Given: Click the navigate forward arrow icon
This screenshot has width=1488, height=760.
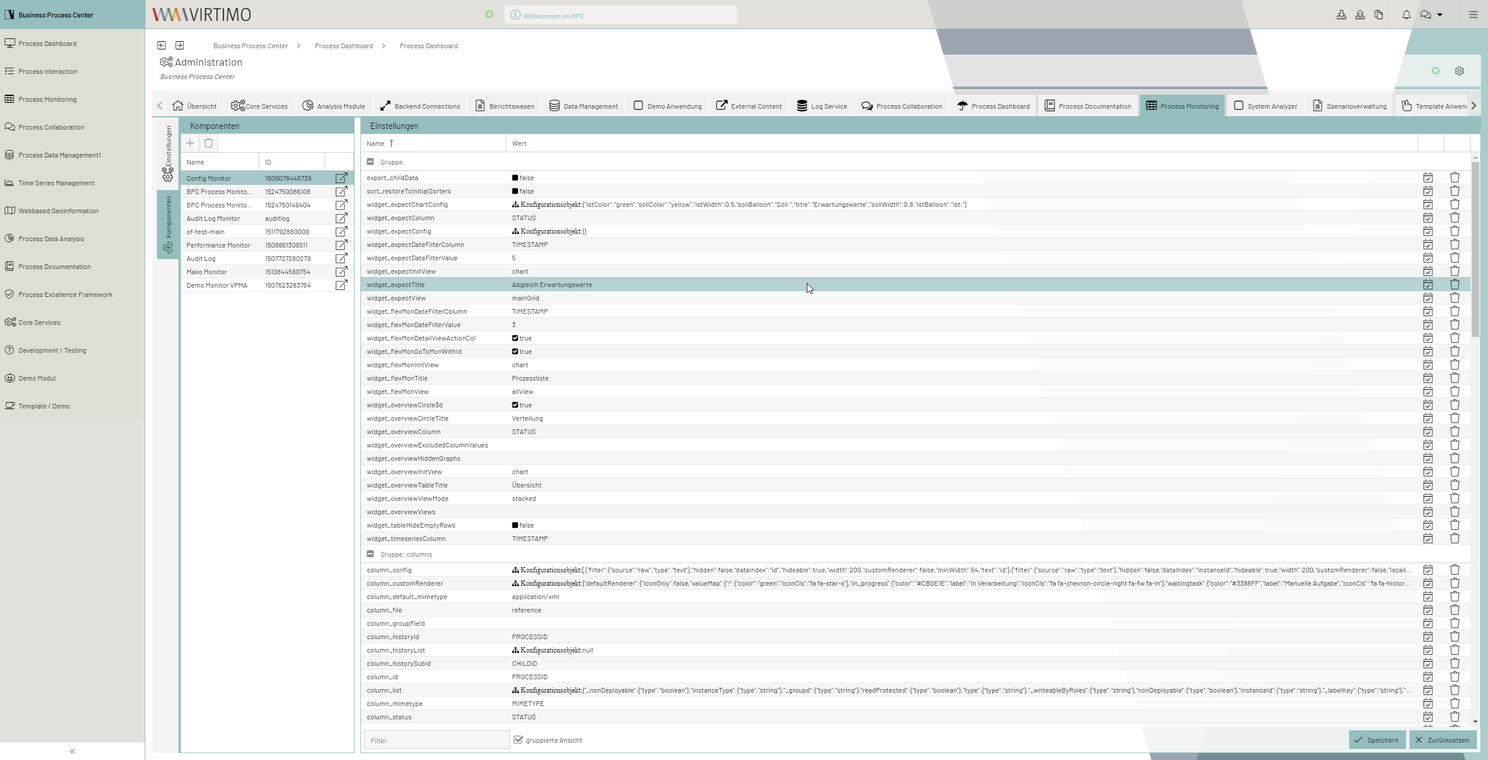Looking at the screenshot, I should pyautogui.click(x=180, y=45).
